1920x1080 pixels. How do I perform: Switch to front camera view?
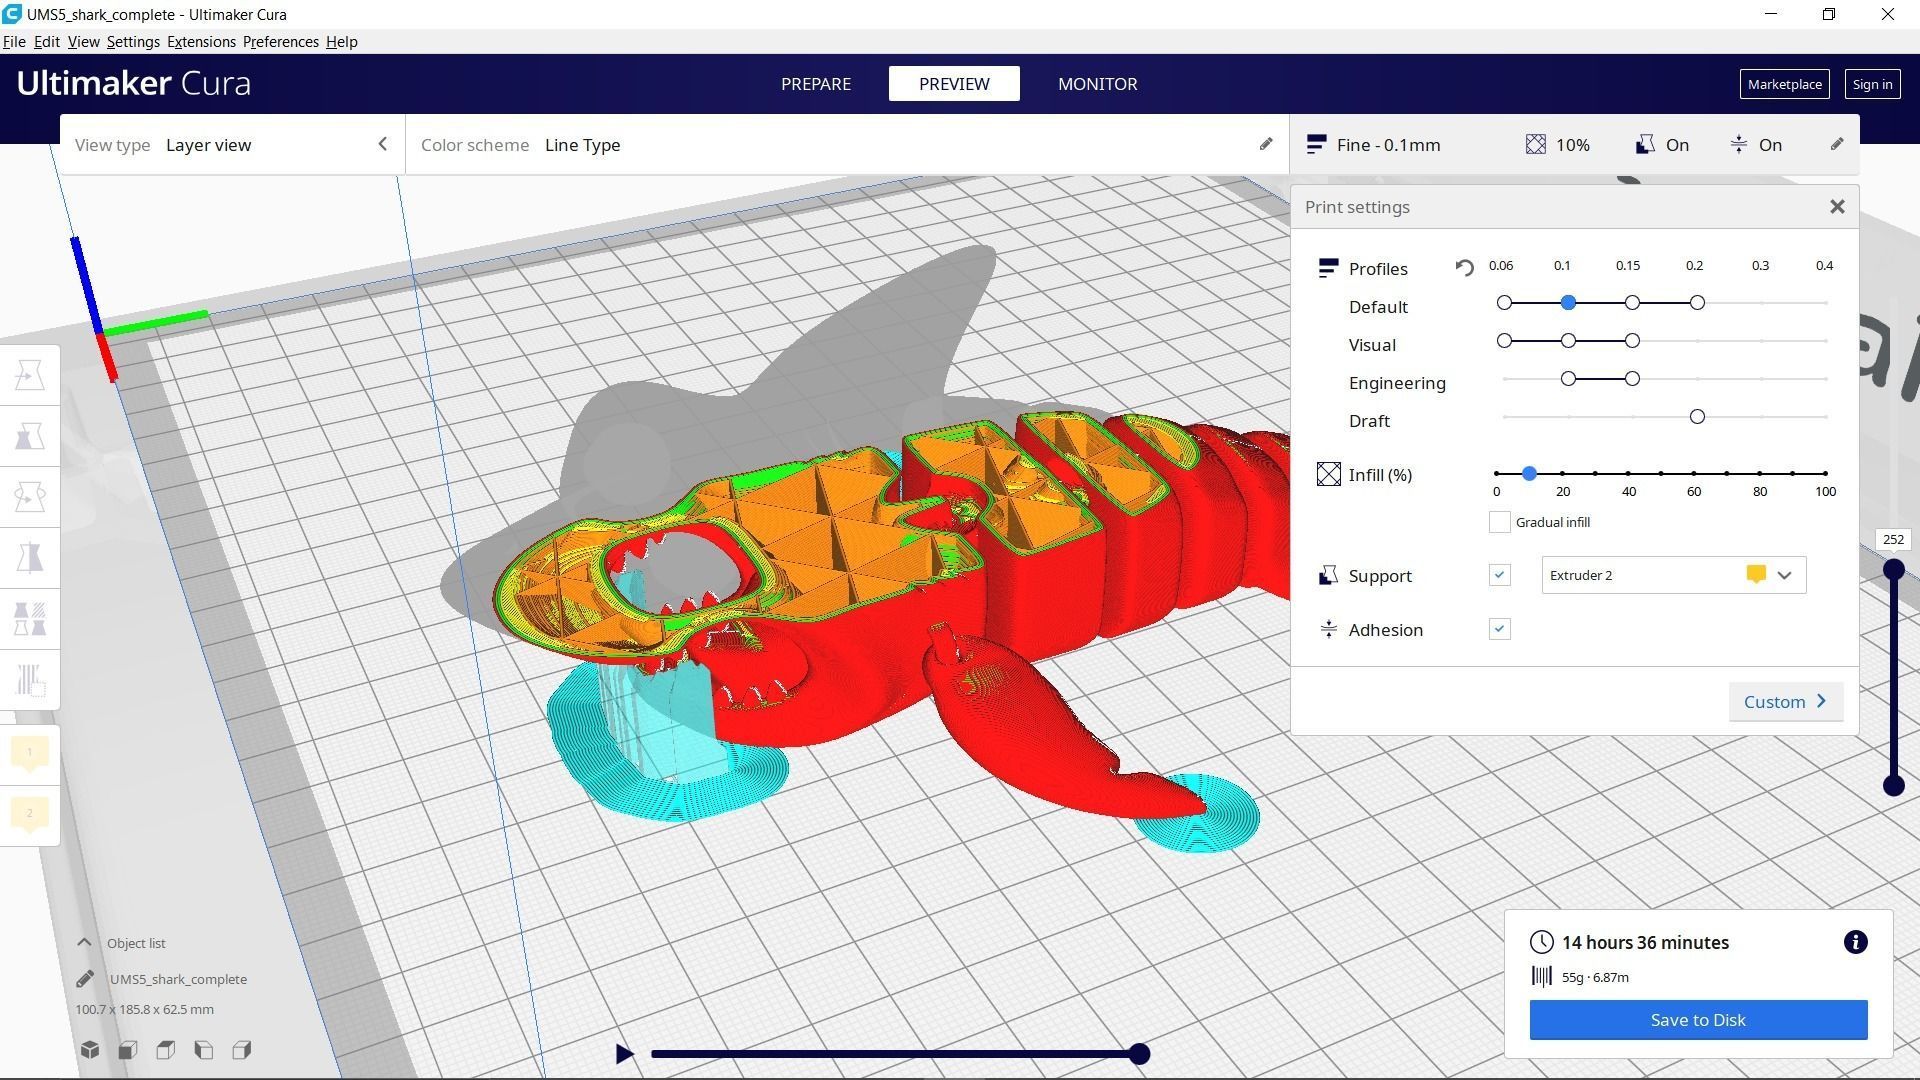tap(128, 1050)
